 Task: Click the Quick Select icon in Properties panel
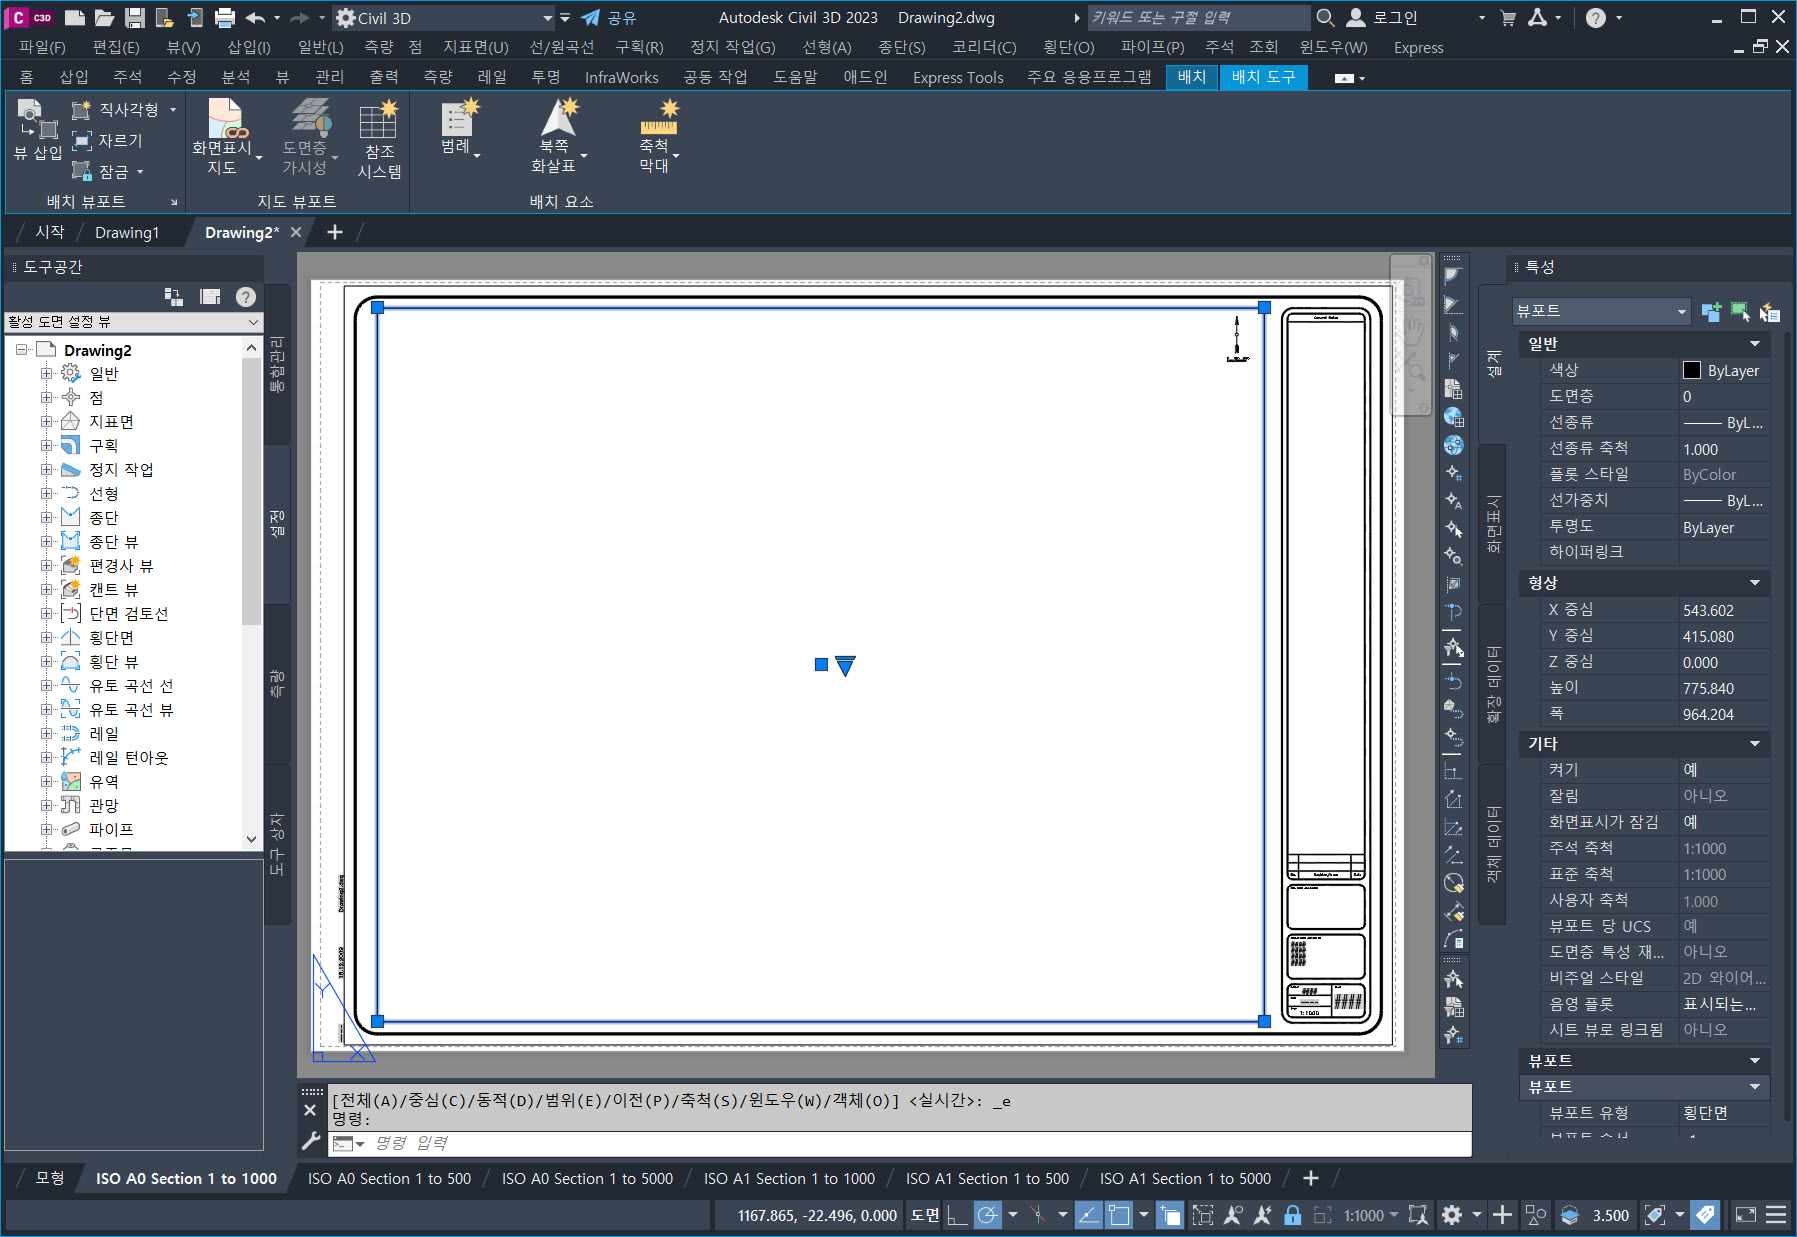pos(1769,312)
